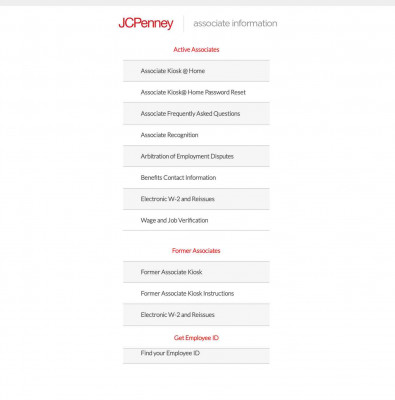
Task: Open Electronic W-2 and Reissues under Former Associates
Action: click(x=196, y=315)
